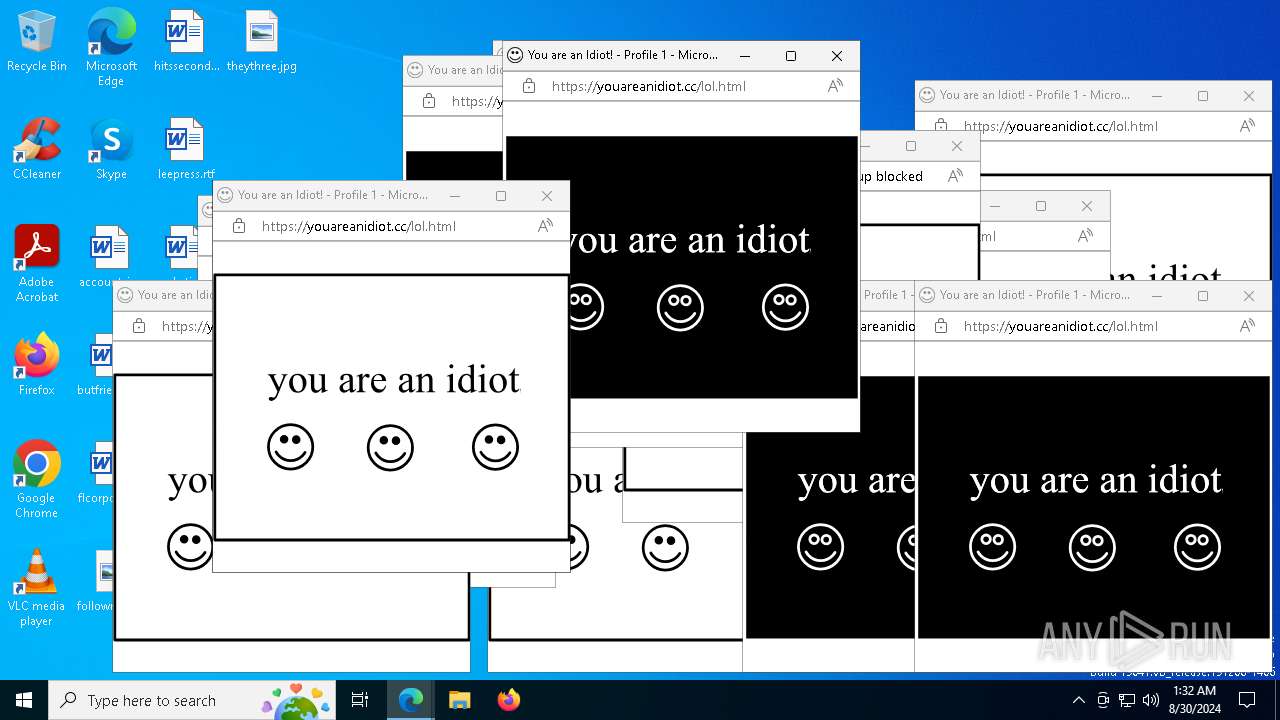
Task: Click the URL field in top-right Edge window
Action: [x=1060, y=126]
